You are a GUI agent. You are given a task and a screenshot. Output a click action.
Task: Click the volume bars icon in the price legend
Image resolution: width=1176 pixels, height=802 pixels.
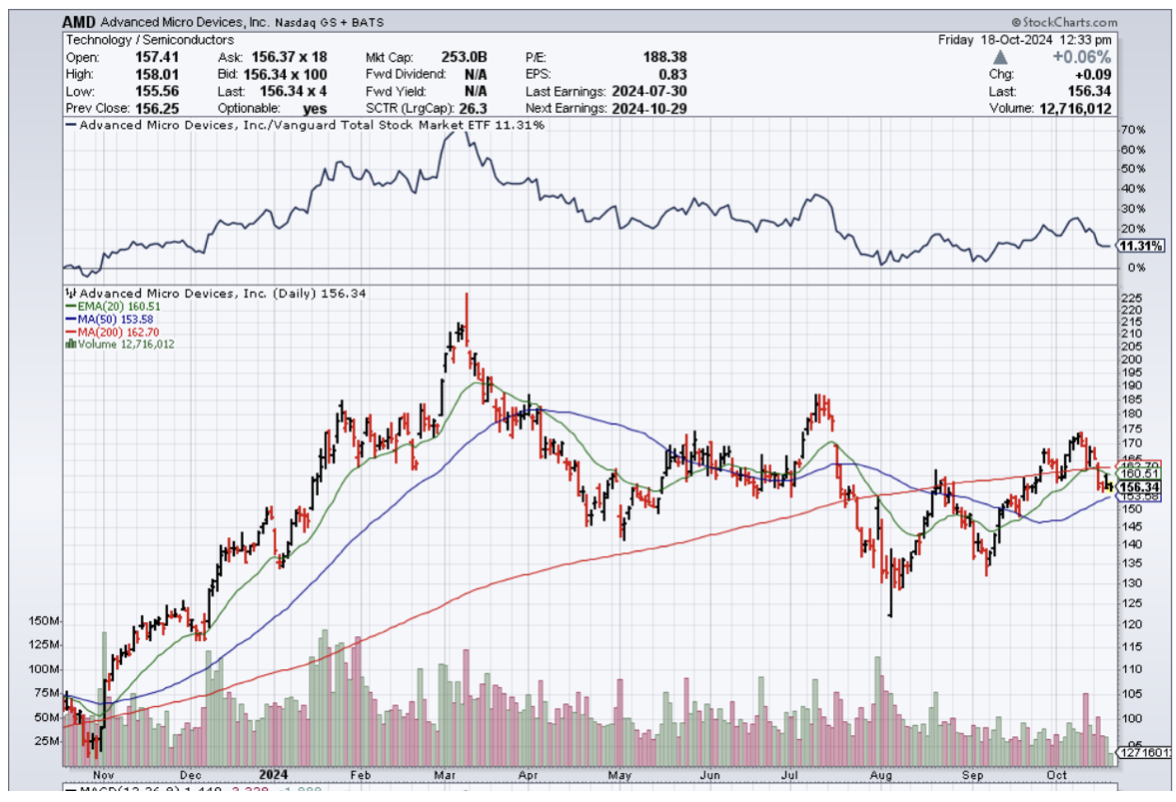(x=71, y=344)
